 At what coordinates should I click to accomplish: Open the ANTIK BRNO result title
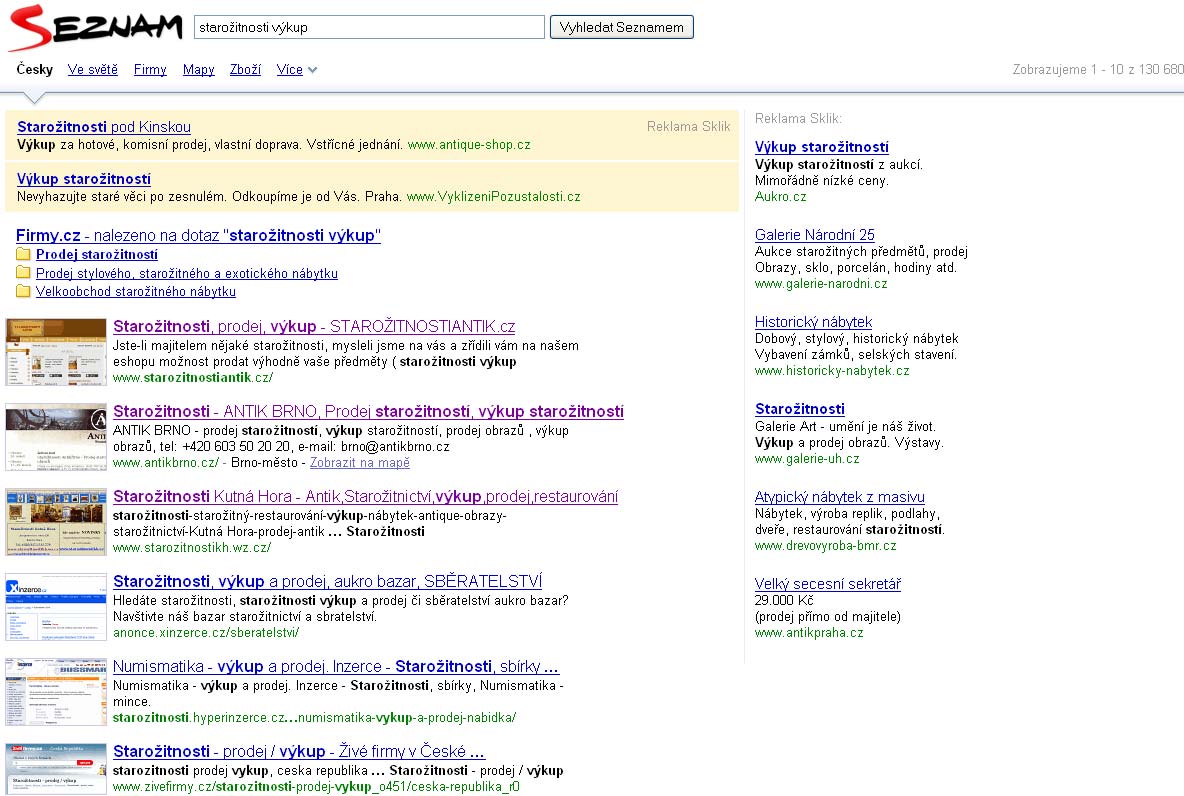(368, 412)
